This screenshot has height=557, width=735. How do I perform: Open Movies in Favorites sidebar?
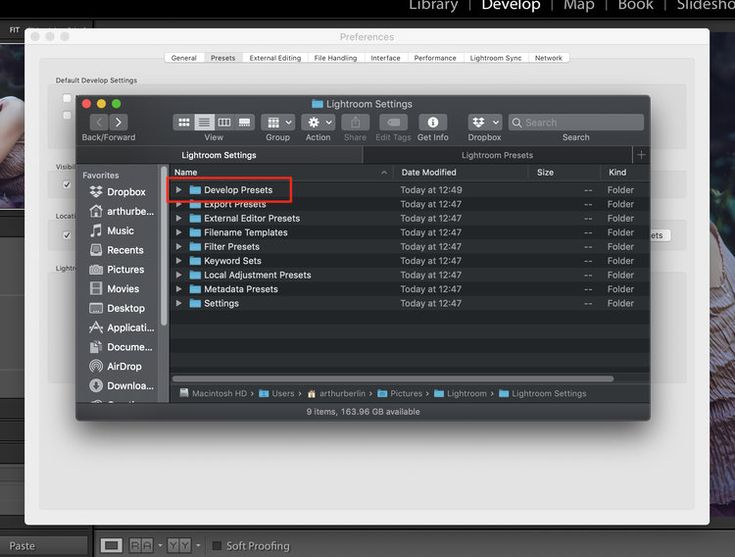point(114,289)
